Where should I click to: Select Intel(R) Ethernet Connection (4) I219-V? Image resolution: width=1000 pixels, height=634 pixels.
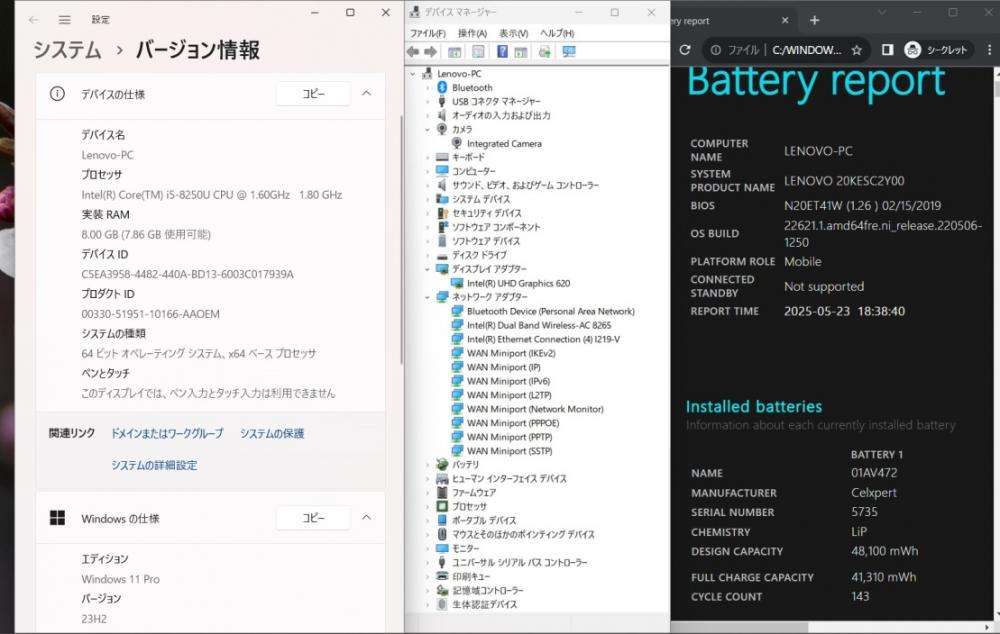pyautogui.click(x=543, y=339)
